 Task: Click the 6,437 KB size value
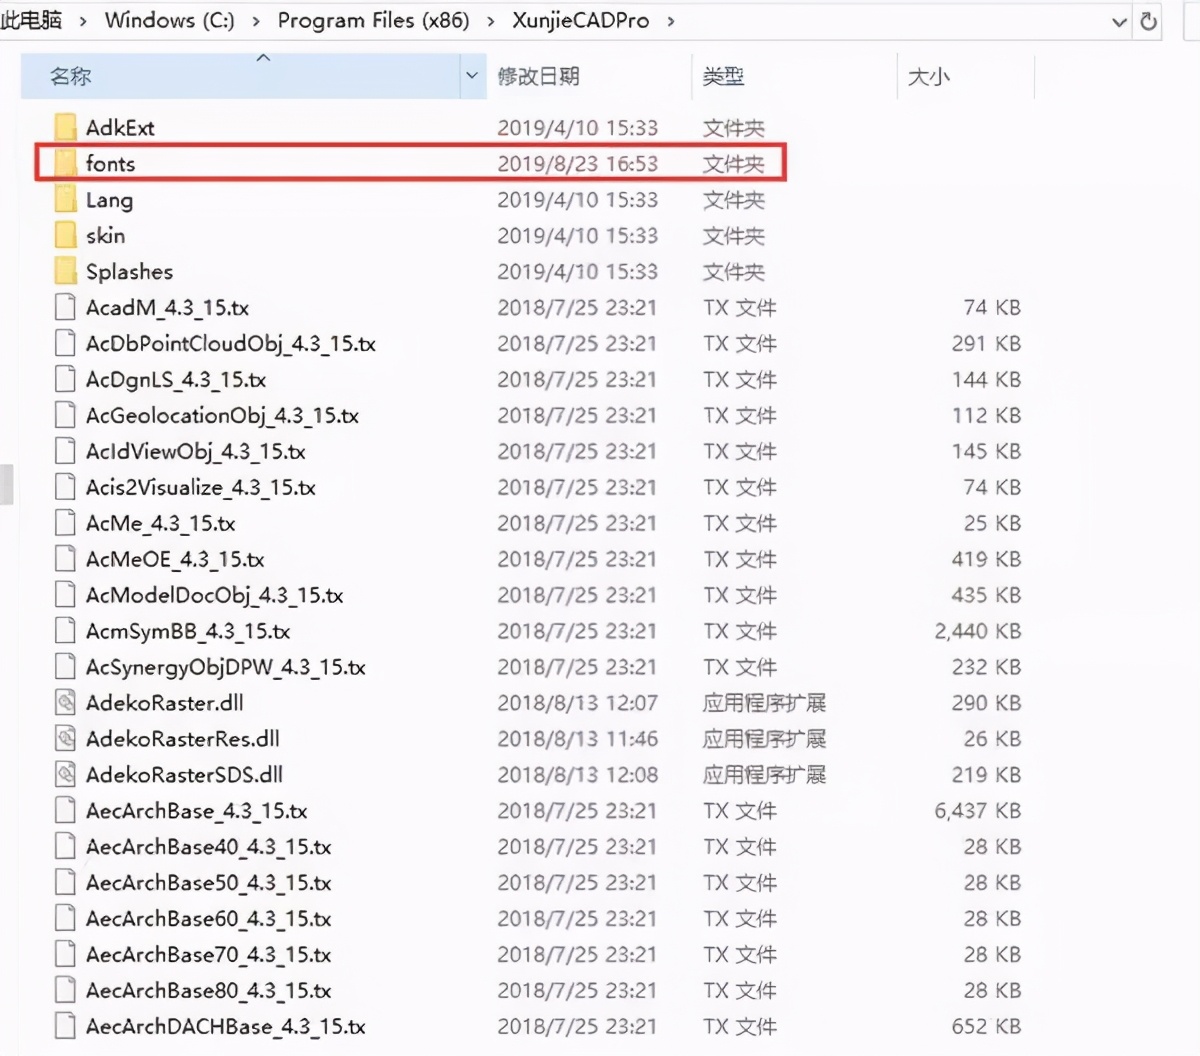tap(978, 811)
